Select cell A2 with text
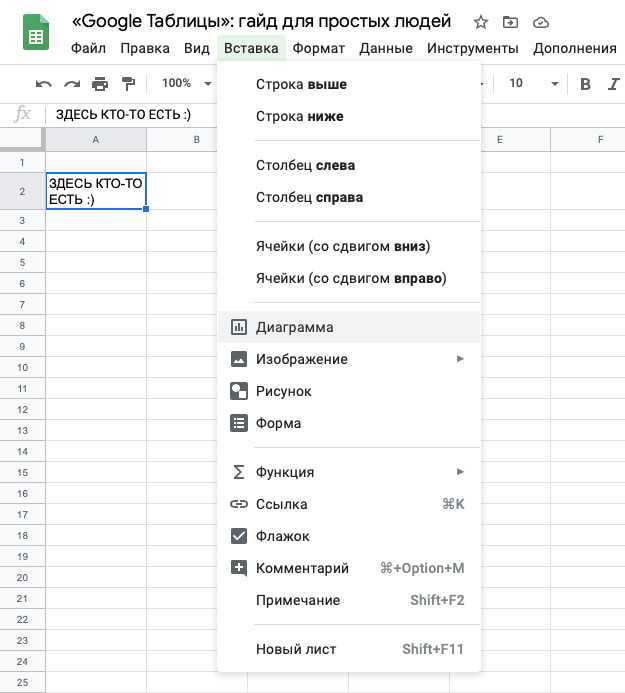This screenshot has width=625, height=693. point(96,191)
